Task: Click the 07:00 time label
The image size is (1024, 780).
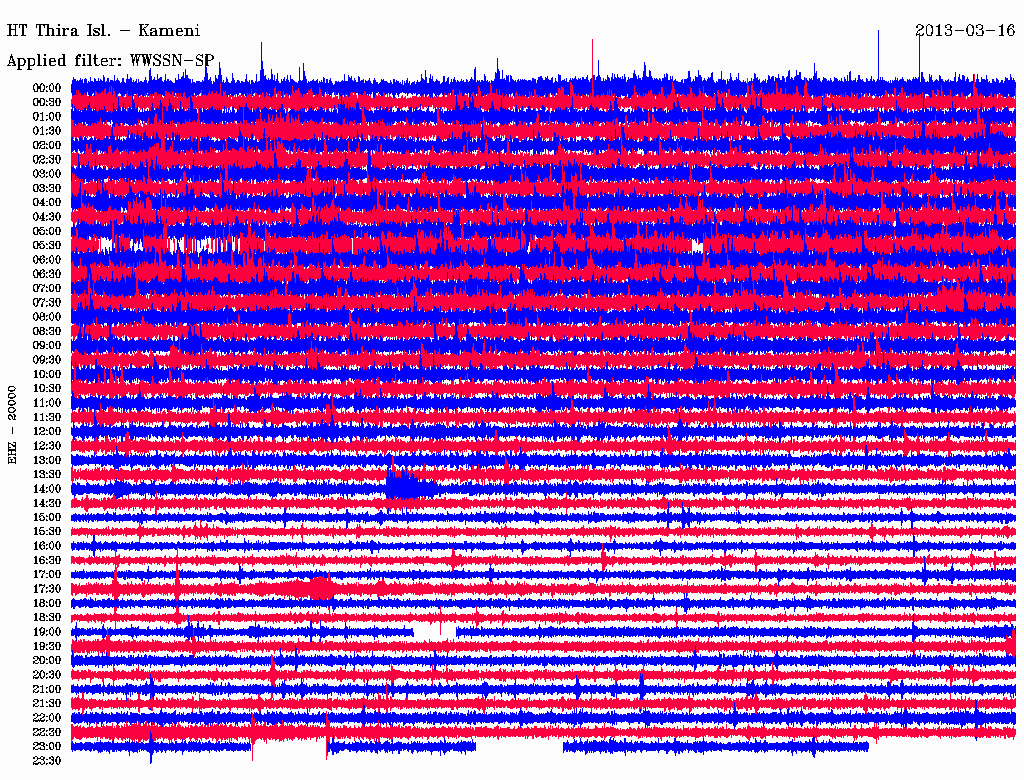Action: coord(47,288)
